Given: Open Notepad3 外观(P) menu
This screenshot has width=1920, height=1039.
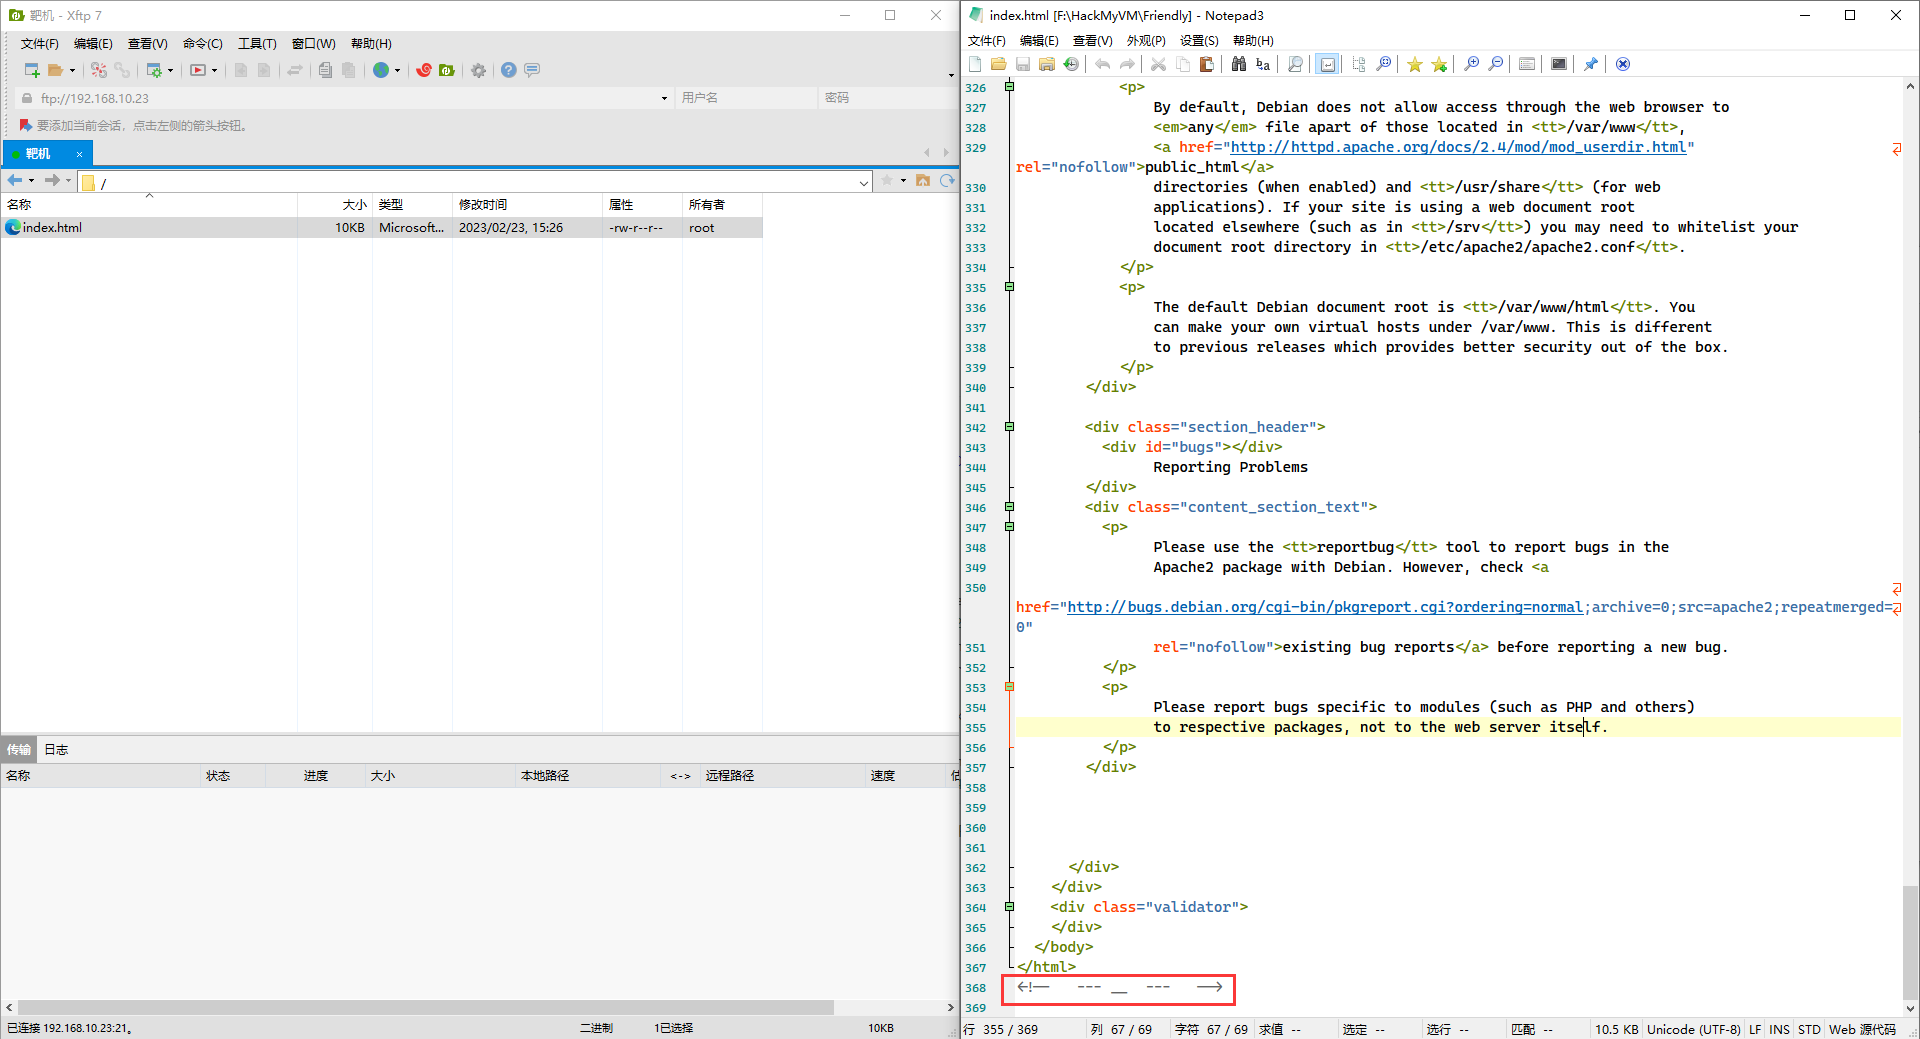Looking at the screenshot, I should coord(1146,41).
